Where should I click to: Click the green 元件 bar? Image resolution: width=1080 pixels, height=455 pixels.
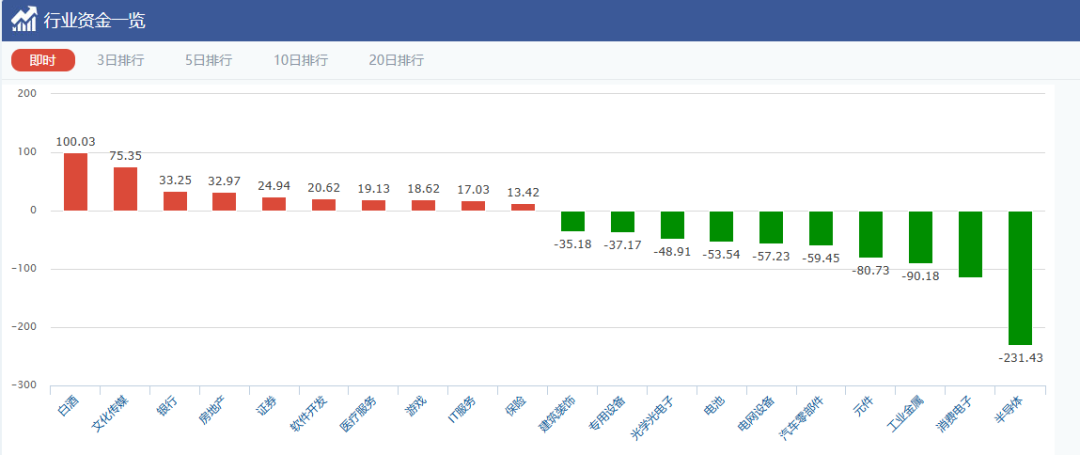tap(871, 235)
